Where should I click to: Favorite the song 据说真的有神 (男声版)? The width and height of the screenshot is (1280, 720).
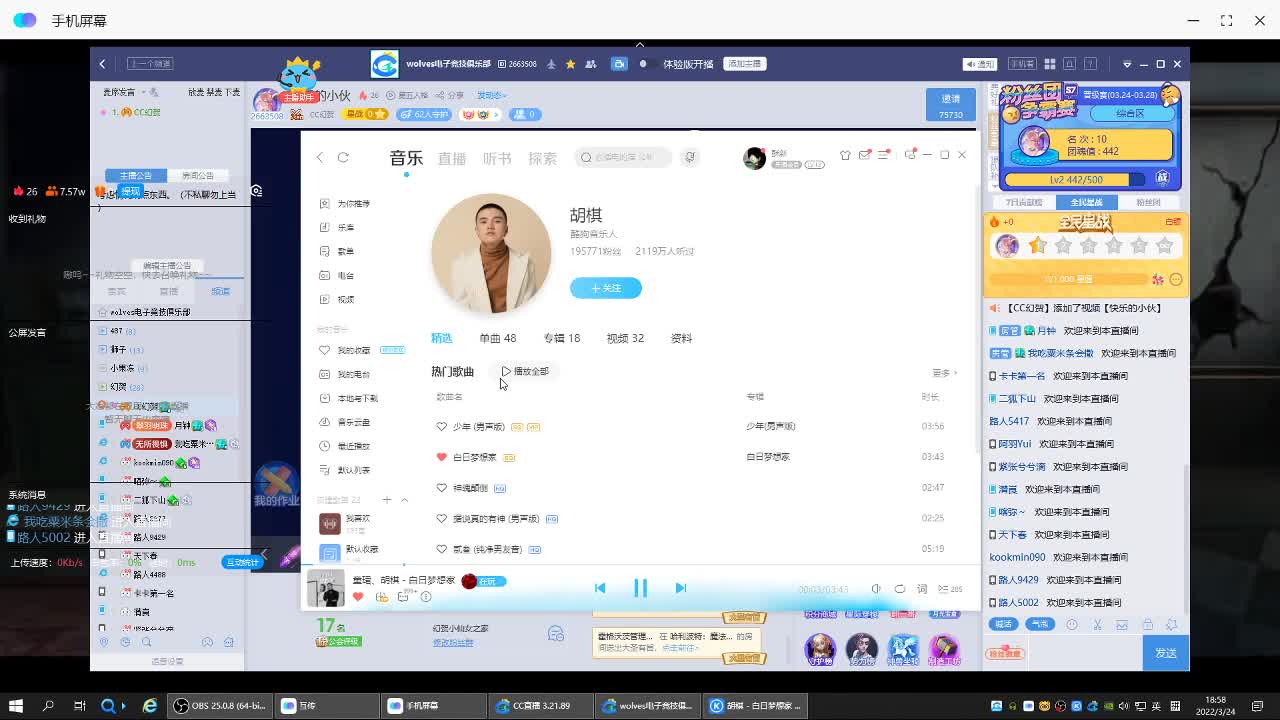[x=441, y=518]
